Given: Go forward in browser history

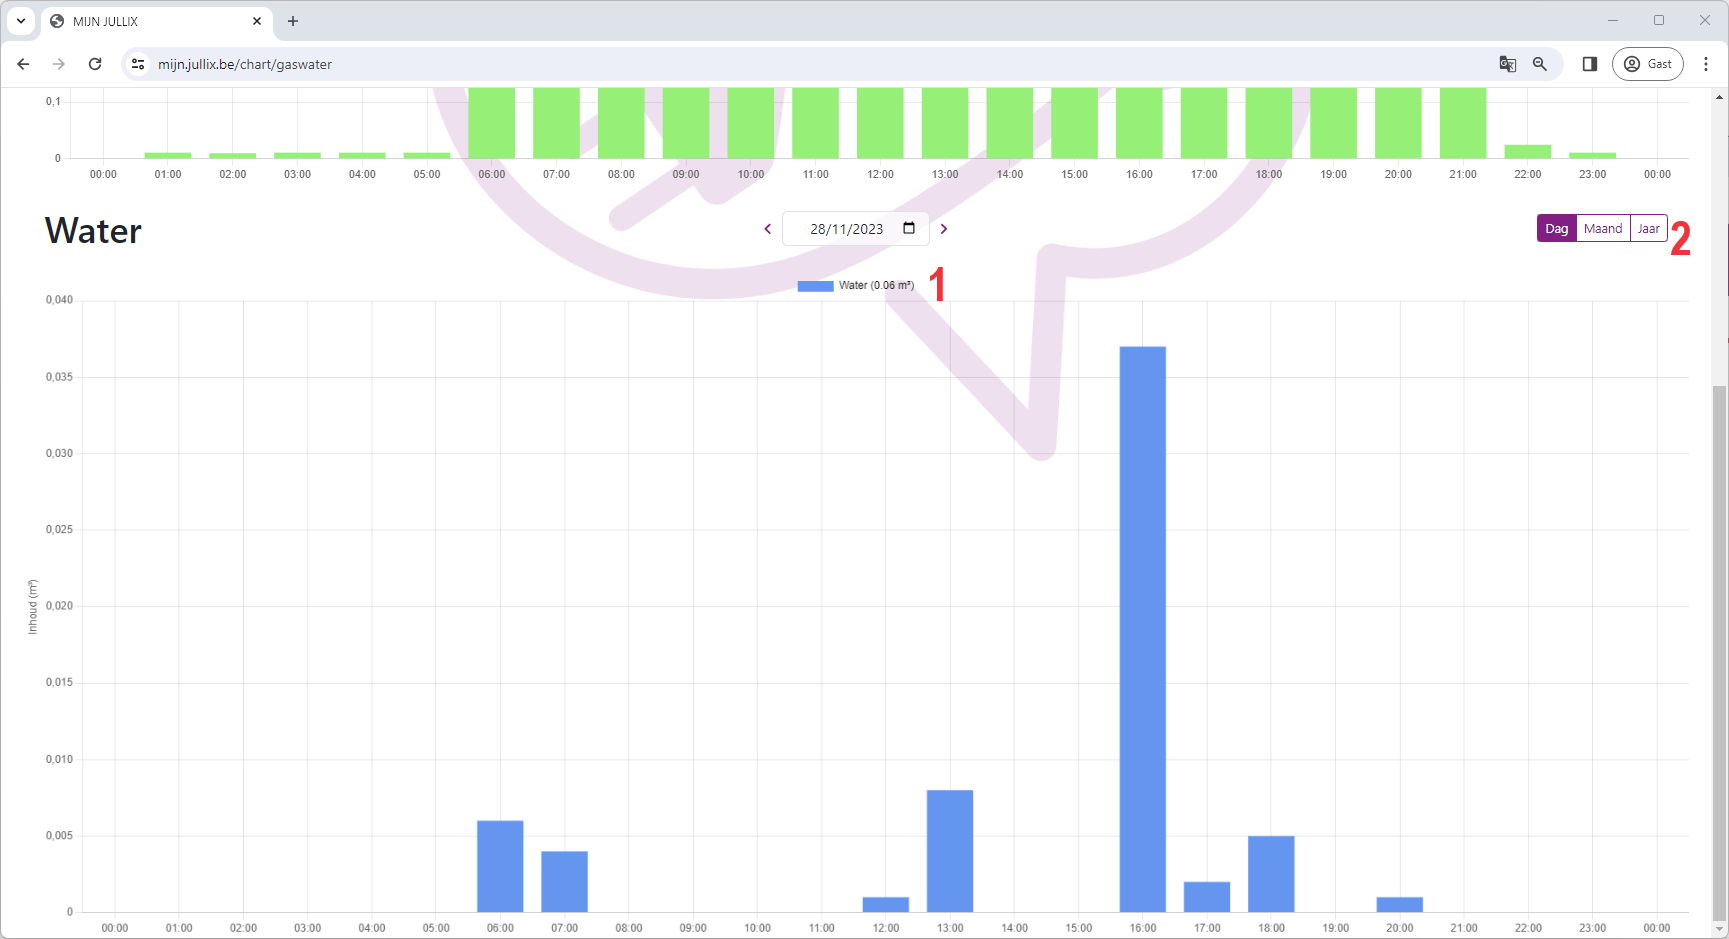Looking at the screenshot, I should coord(59,64).
